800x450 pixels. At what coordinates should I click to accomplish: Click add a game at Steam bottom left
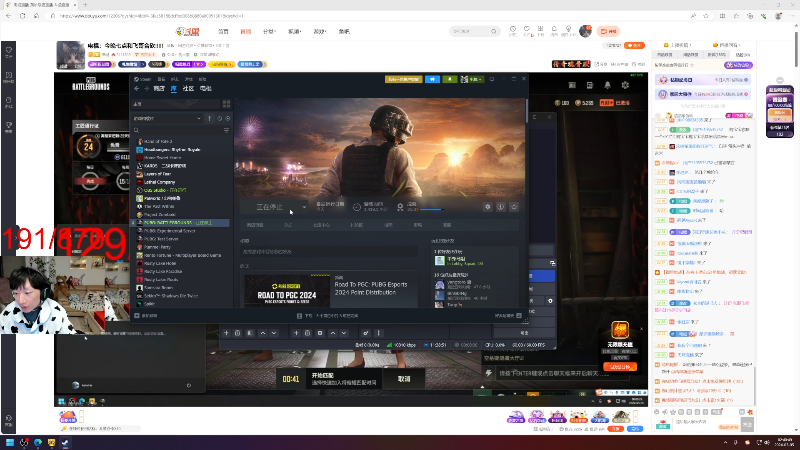(x=146, y=316)
